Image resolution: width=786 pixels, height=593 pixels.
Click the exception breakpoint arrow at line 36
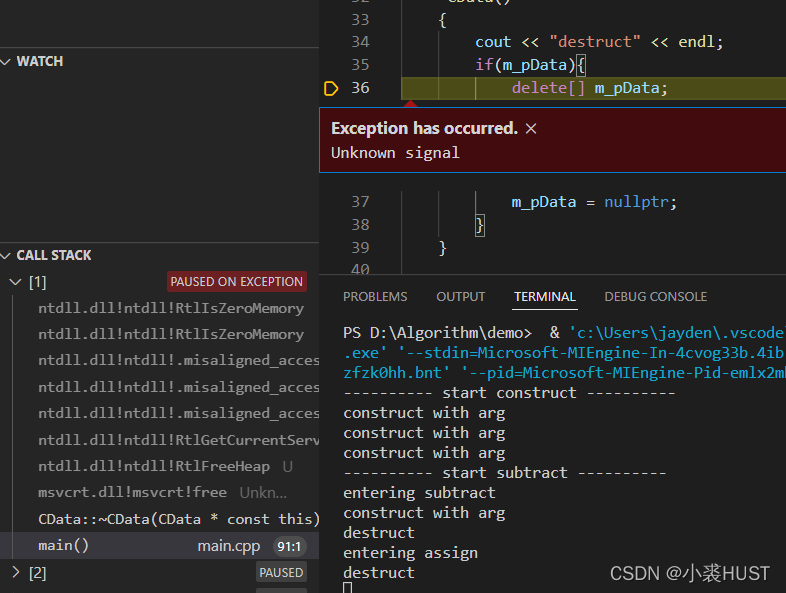tap(331, 88)
